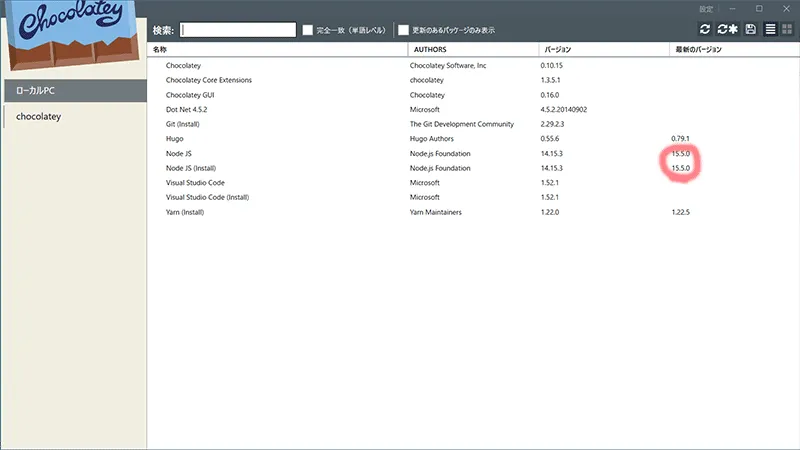The image size is (800, 450).
Task: Click version 0.16.0 cell
Action: pos(549,95)
